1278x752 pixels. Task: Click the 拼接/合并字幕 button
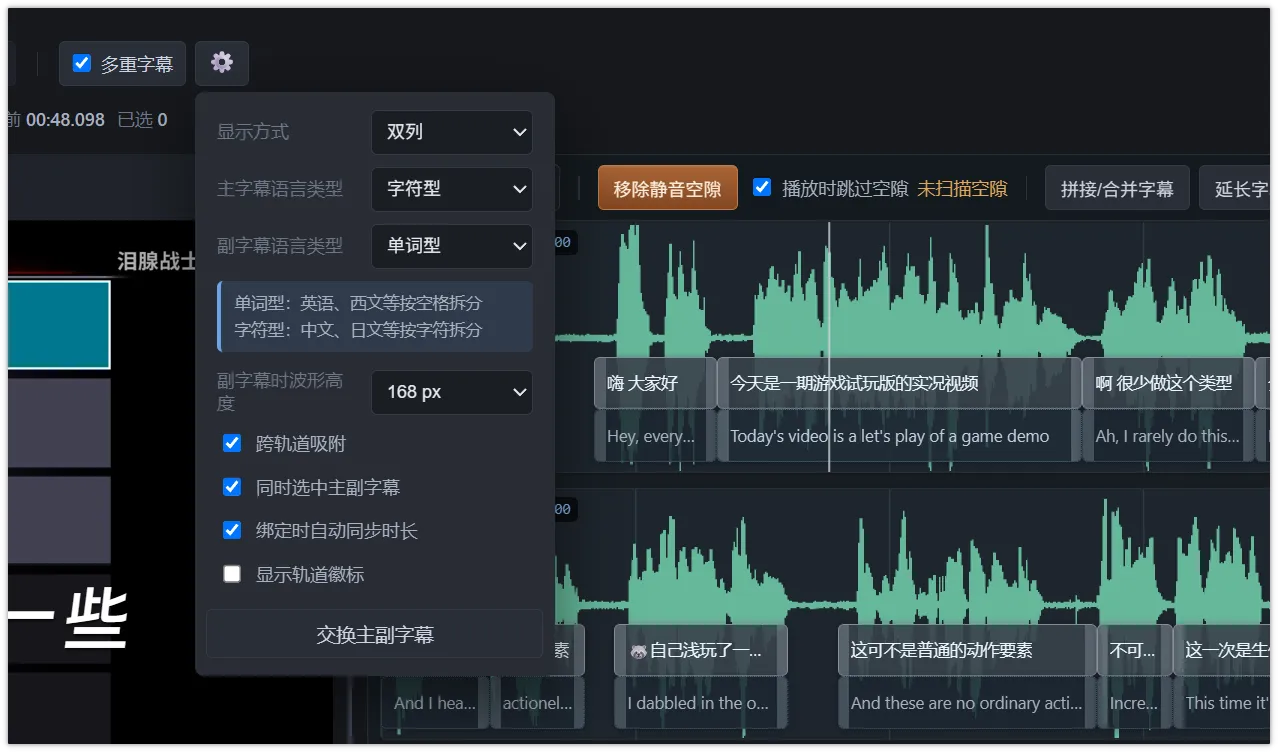(1117, 188)
